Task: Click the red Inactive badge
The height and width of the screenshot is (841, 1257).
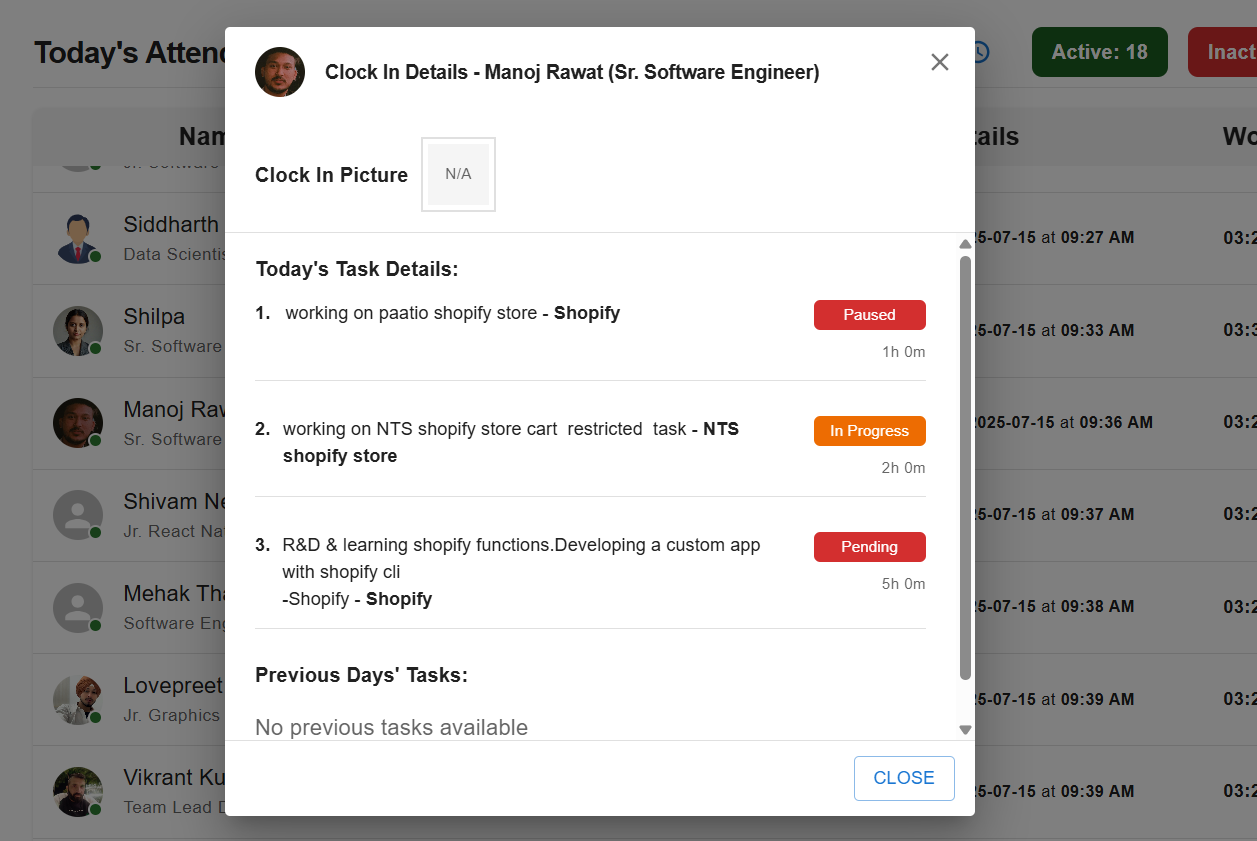Action: tap(1222, 52)
